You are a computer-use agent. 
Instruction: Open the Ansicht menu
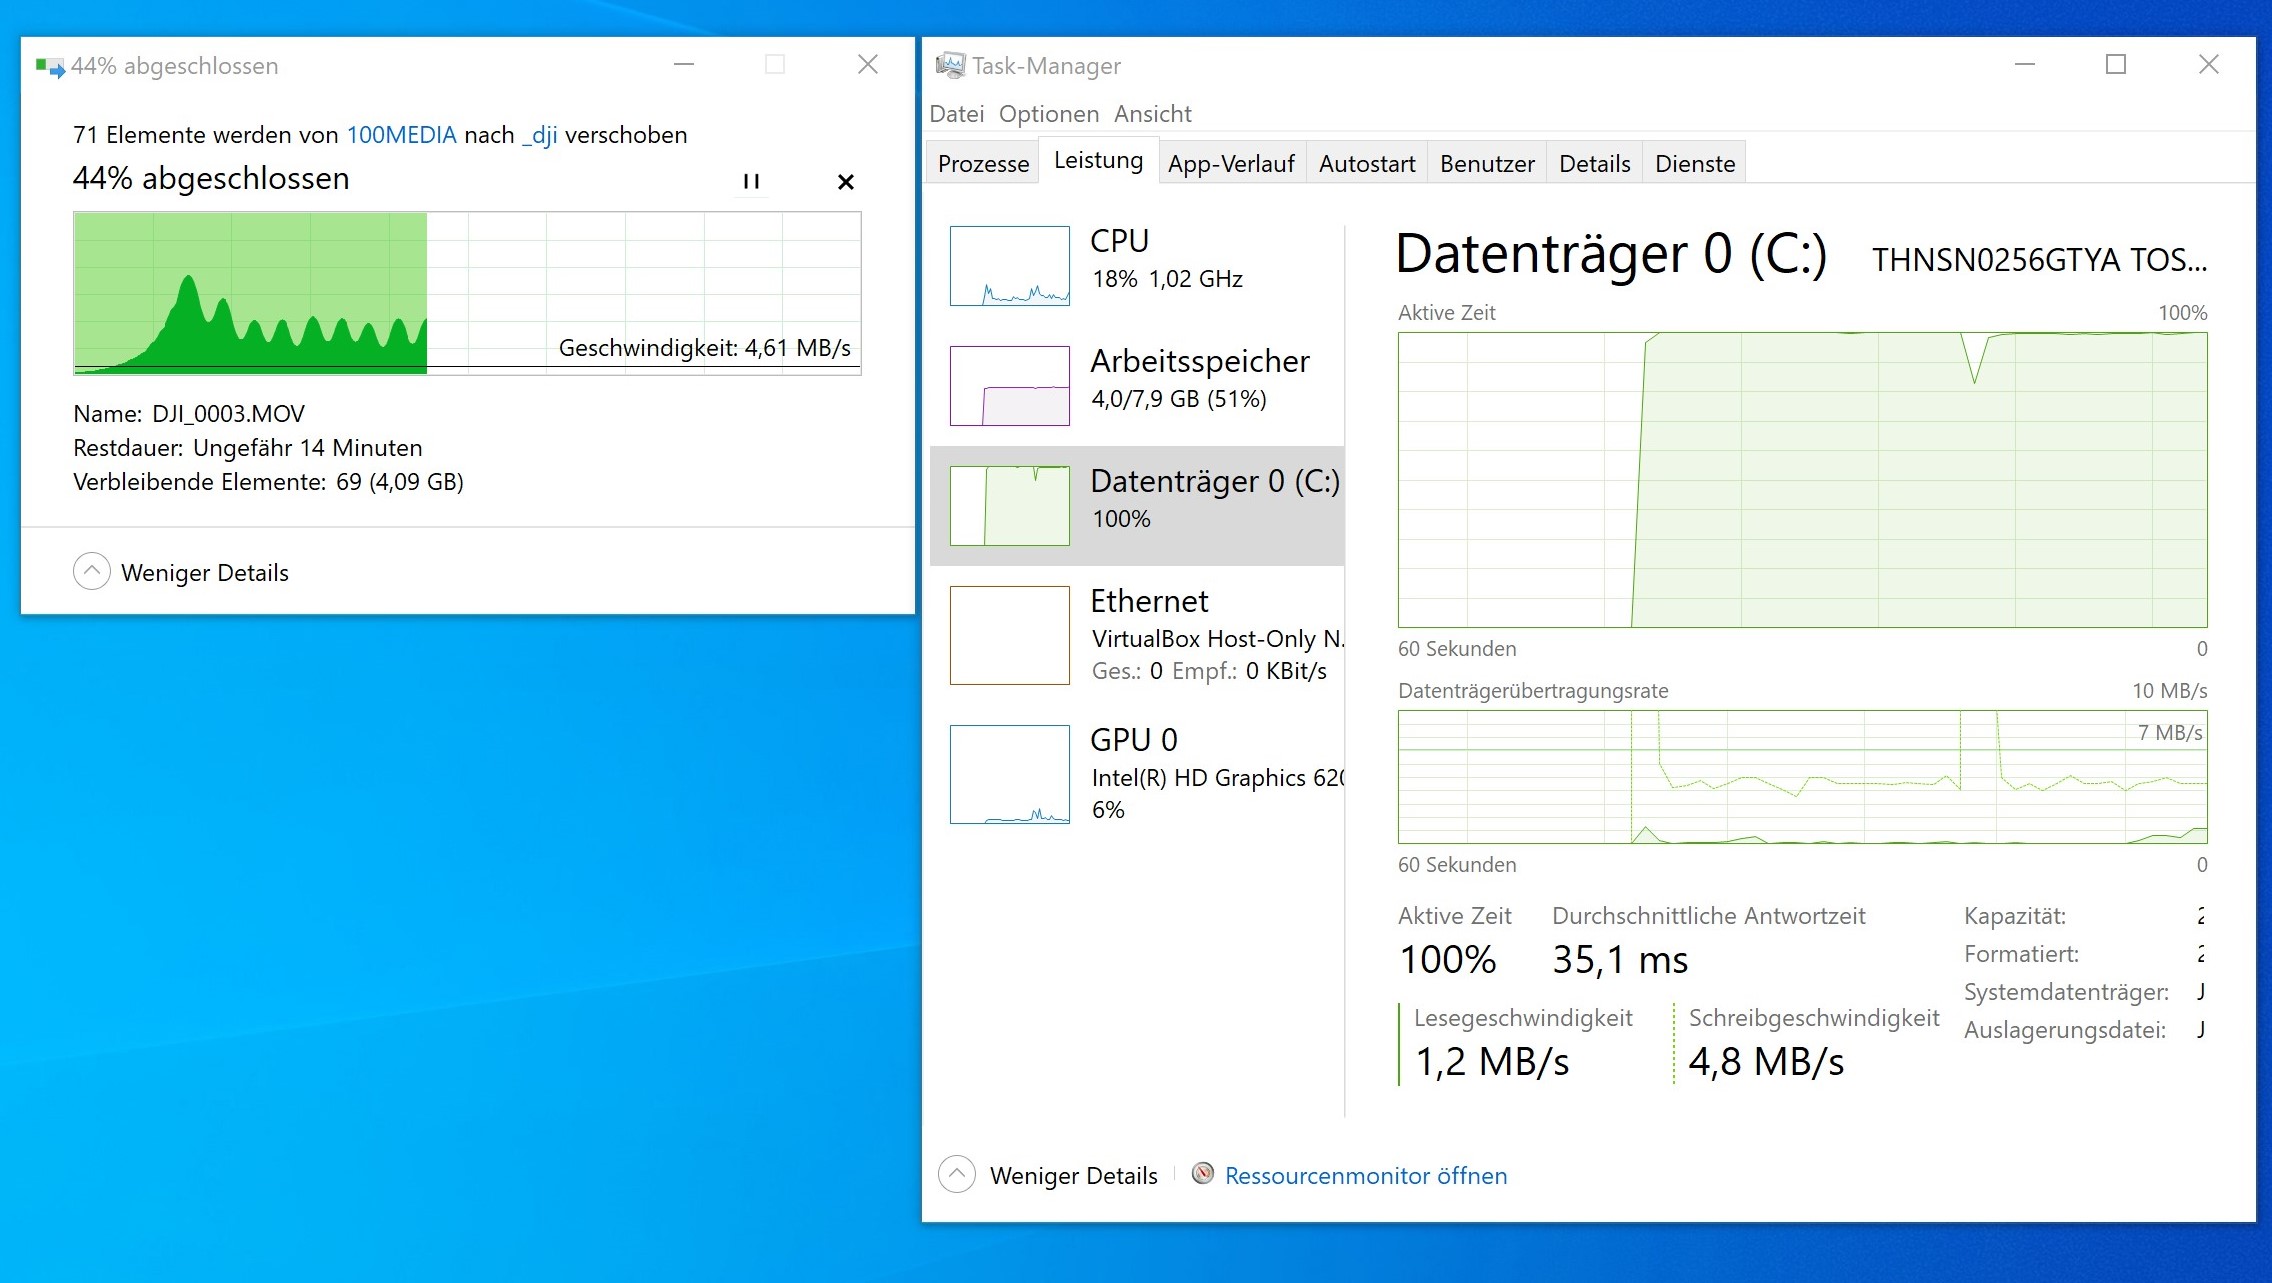(1152, 114)
